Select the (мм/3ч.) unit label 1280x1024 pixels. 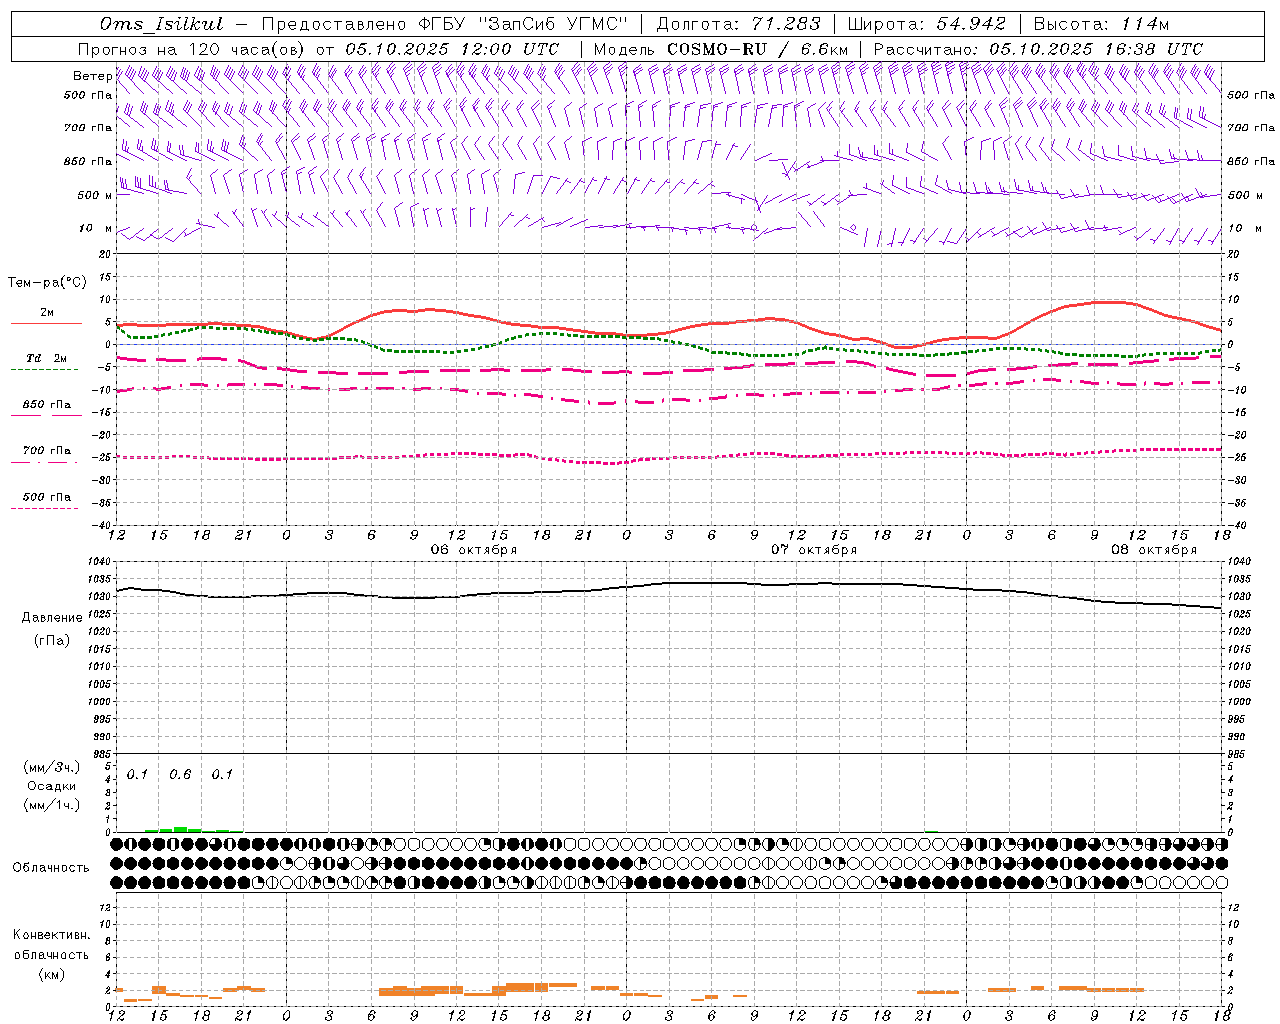point(51,768)
